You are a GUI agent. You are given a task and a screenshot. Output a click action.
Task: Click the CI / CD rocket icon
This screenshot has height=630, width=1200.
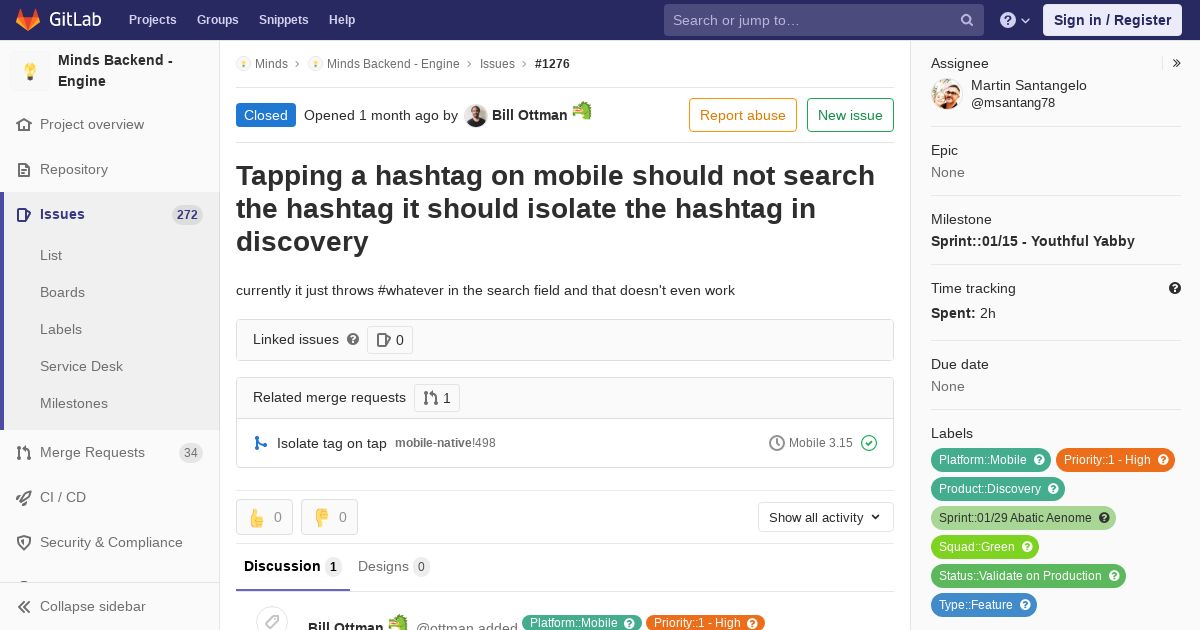click(x=24, y=498)
